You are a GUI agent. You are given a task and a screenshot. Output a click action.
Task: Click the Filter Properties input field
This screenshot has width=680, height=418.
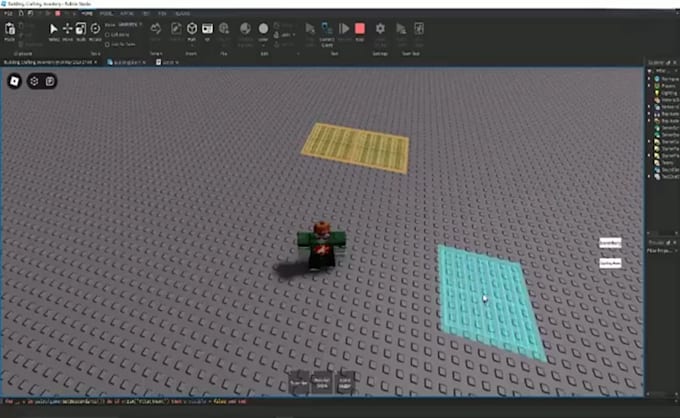click(x=662, y=251)
